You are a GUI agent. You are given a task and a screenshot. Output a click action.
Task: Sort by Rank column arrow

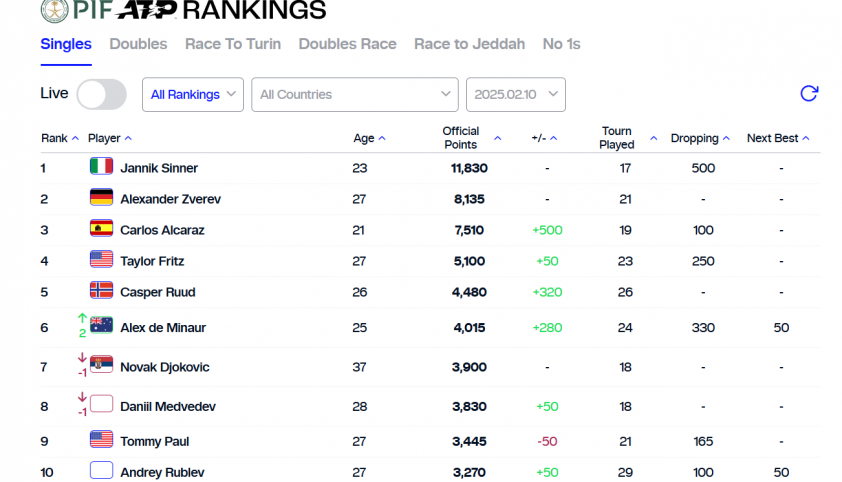pyautogui.click(x=75, y=138)
